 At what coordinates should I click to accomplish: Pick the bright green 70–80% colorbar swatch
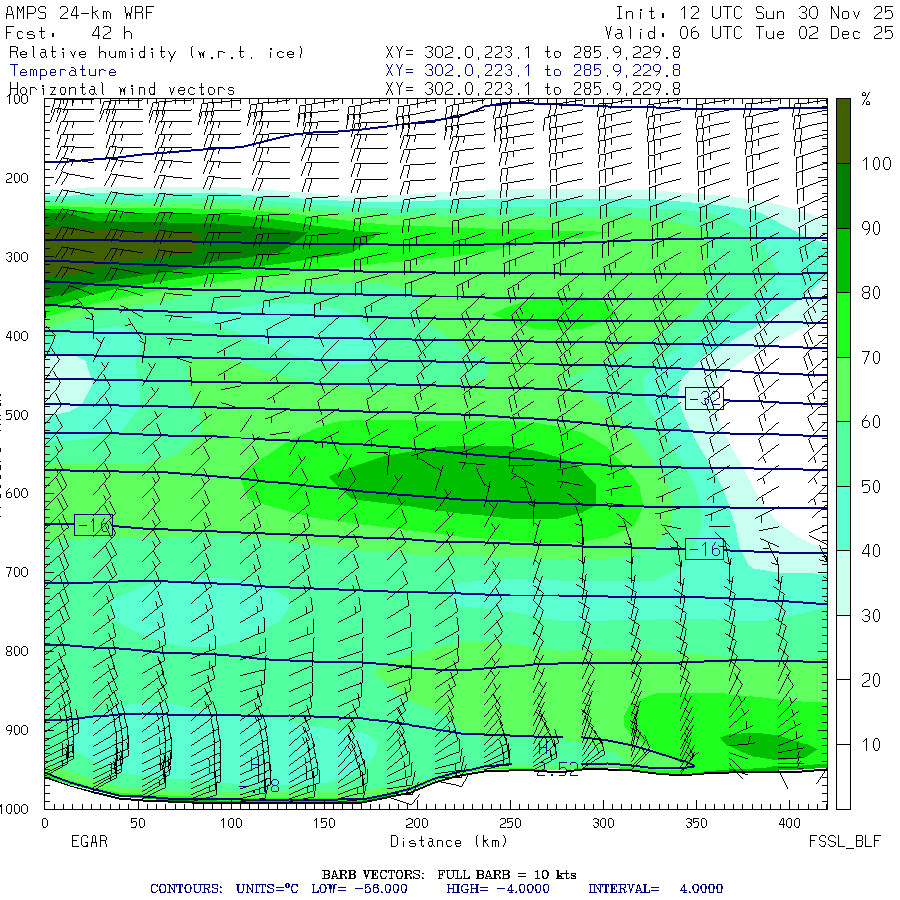point(843,325)
